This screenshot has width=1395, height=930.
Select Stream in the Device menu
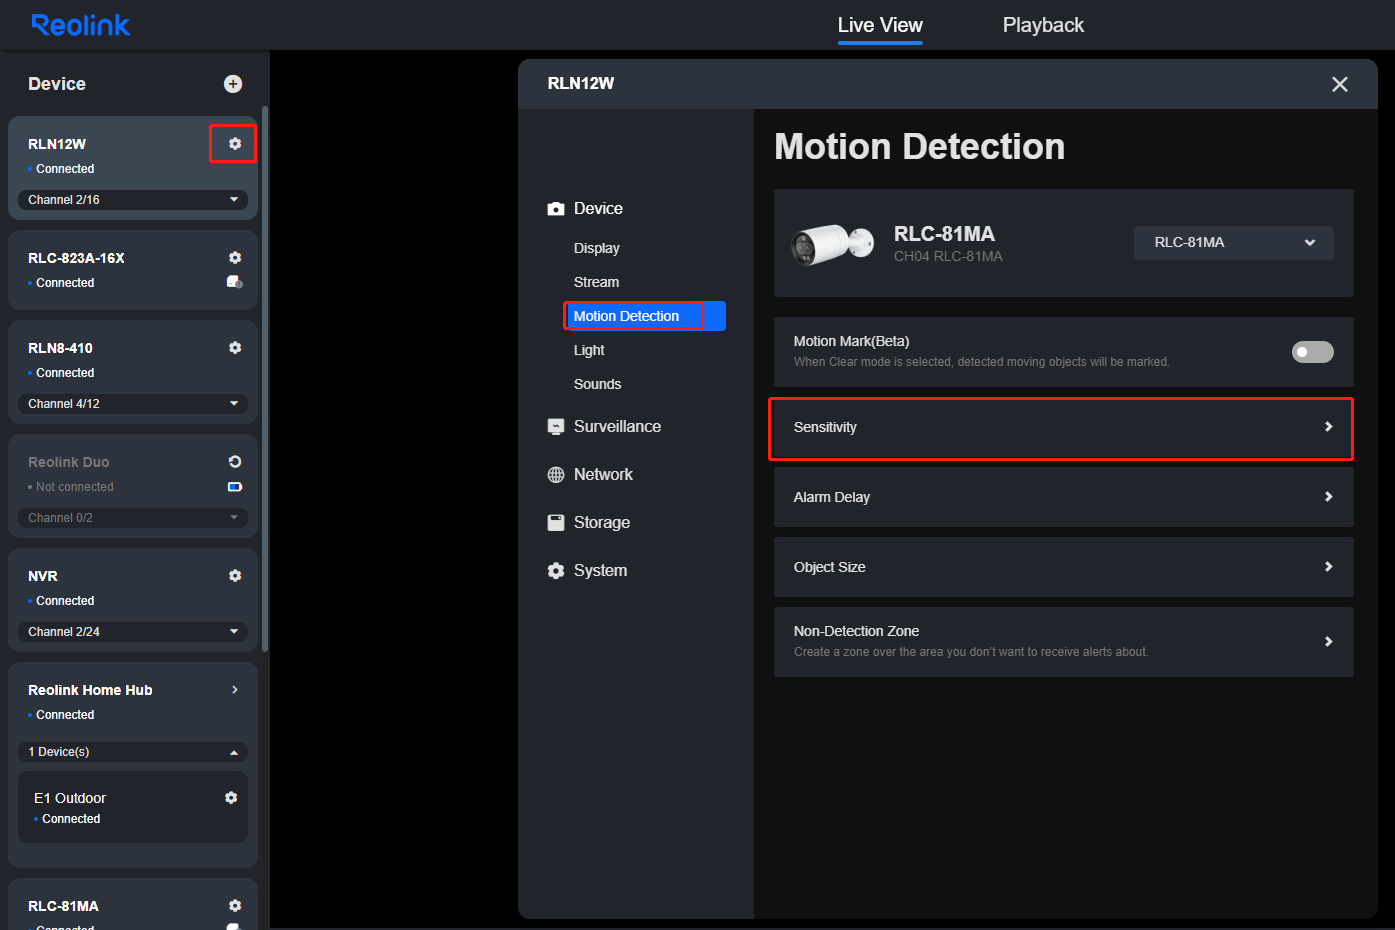point(596,282)
